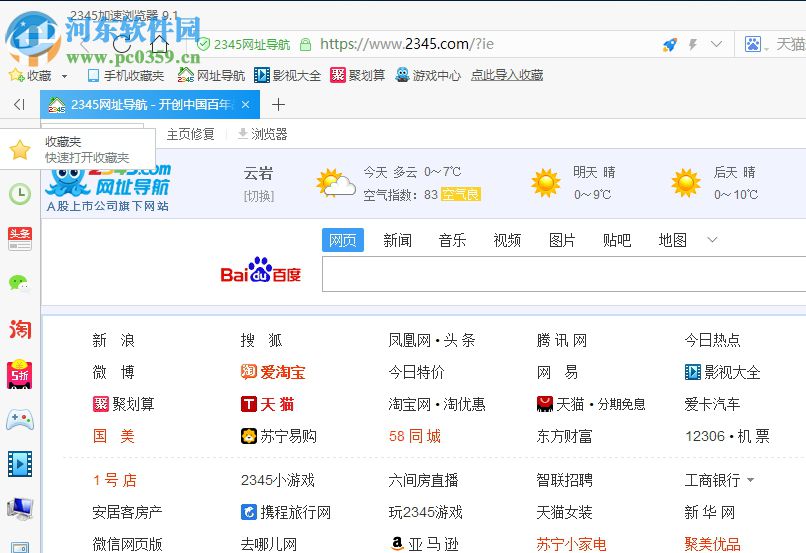Click the Baidu logo
Image resolution: width=806 pixels, height=553 pixels.
pyautogui.click(x=260, y=270)
